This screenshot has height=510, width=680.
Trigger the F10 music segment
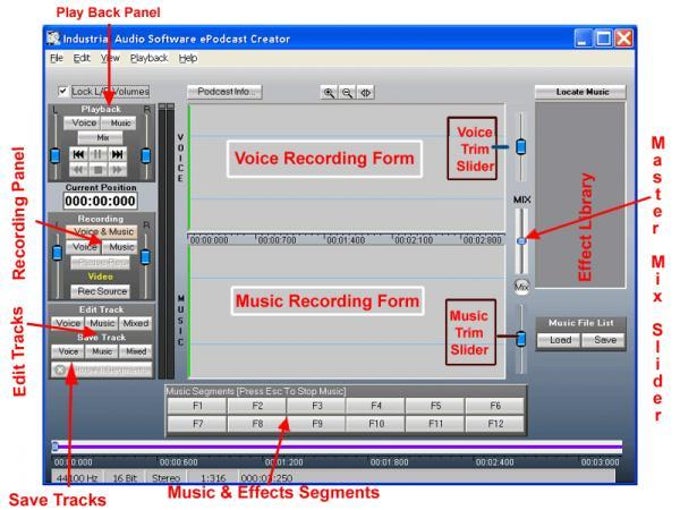pos(376,424)
